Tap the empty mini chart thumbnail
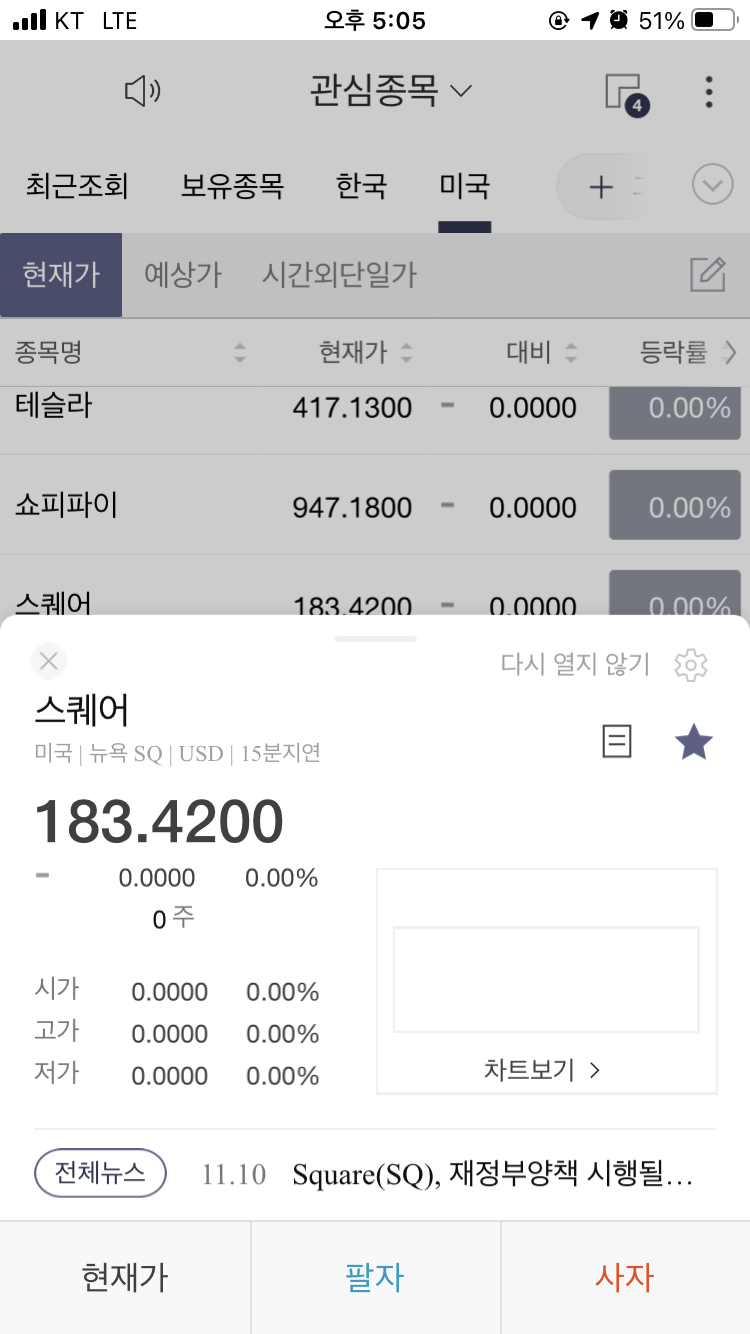This screenshot has width=750, height=1334. [546, 980]
